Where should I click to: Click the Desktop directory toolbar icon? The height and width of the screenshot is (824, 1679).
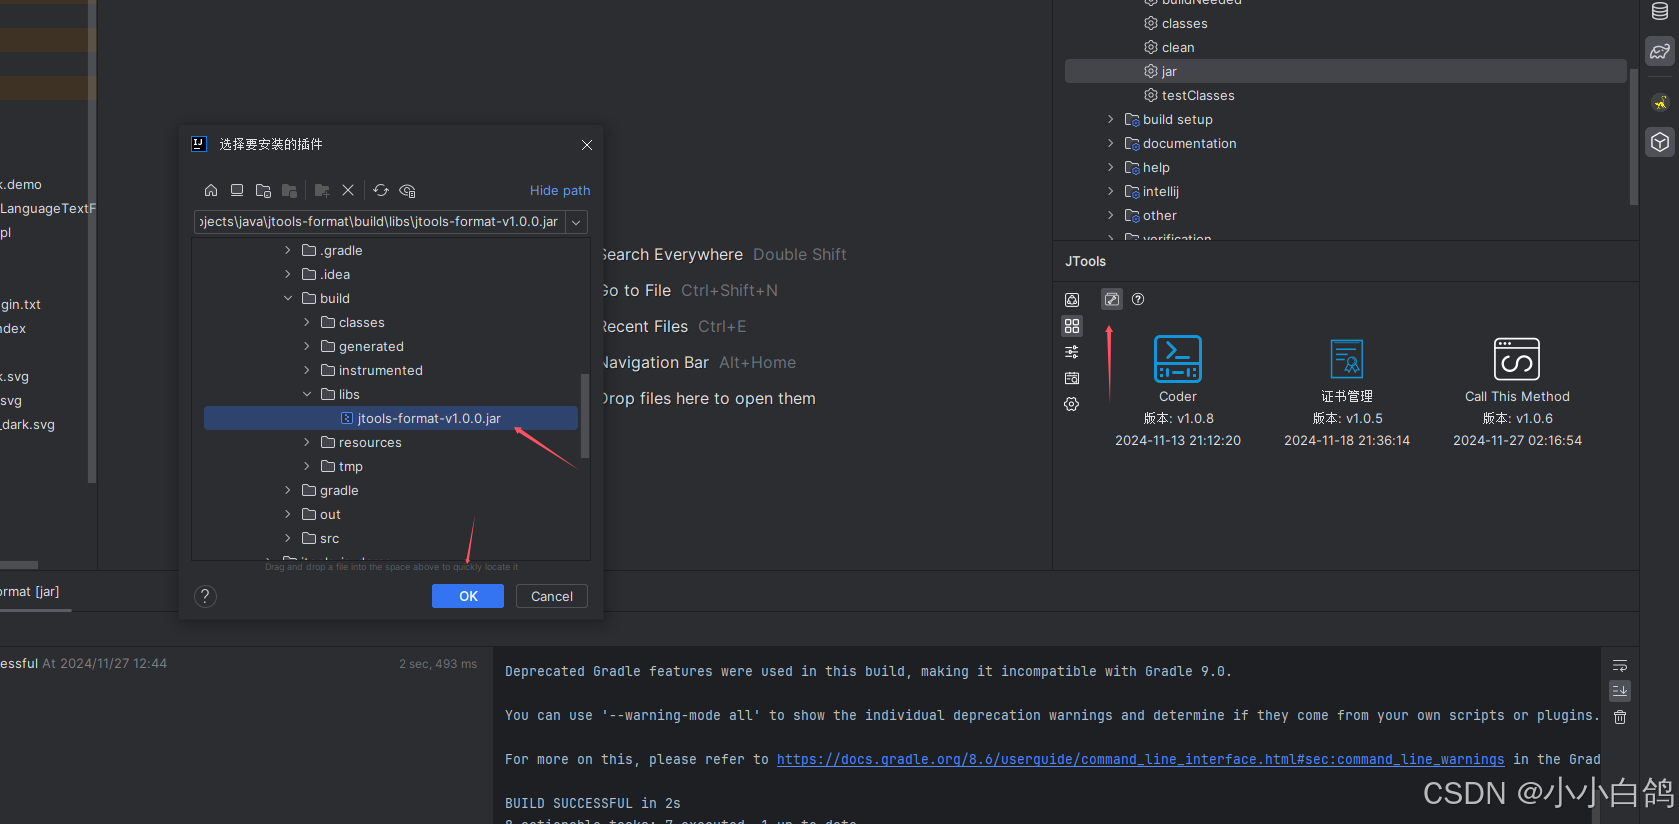click(237, 190)
